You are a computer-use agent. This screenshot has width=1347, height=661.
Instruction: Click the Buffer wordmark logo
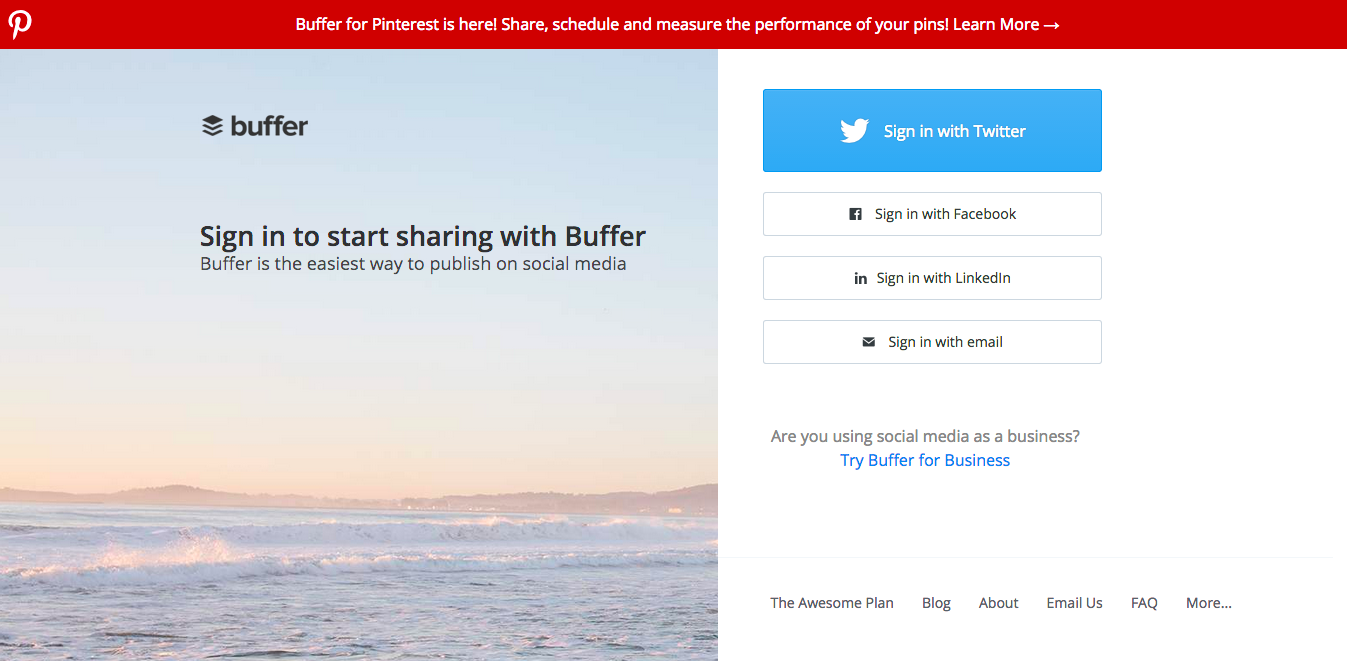pyautogui.click(x=268, y=126)
